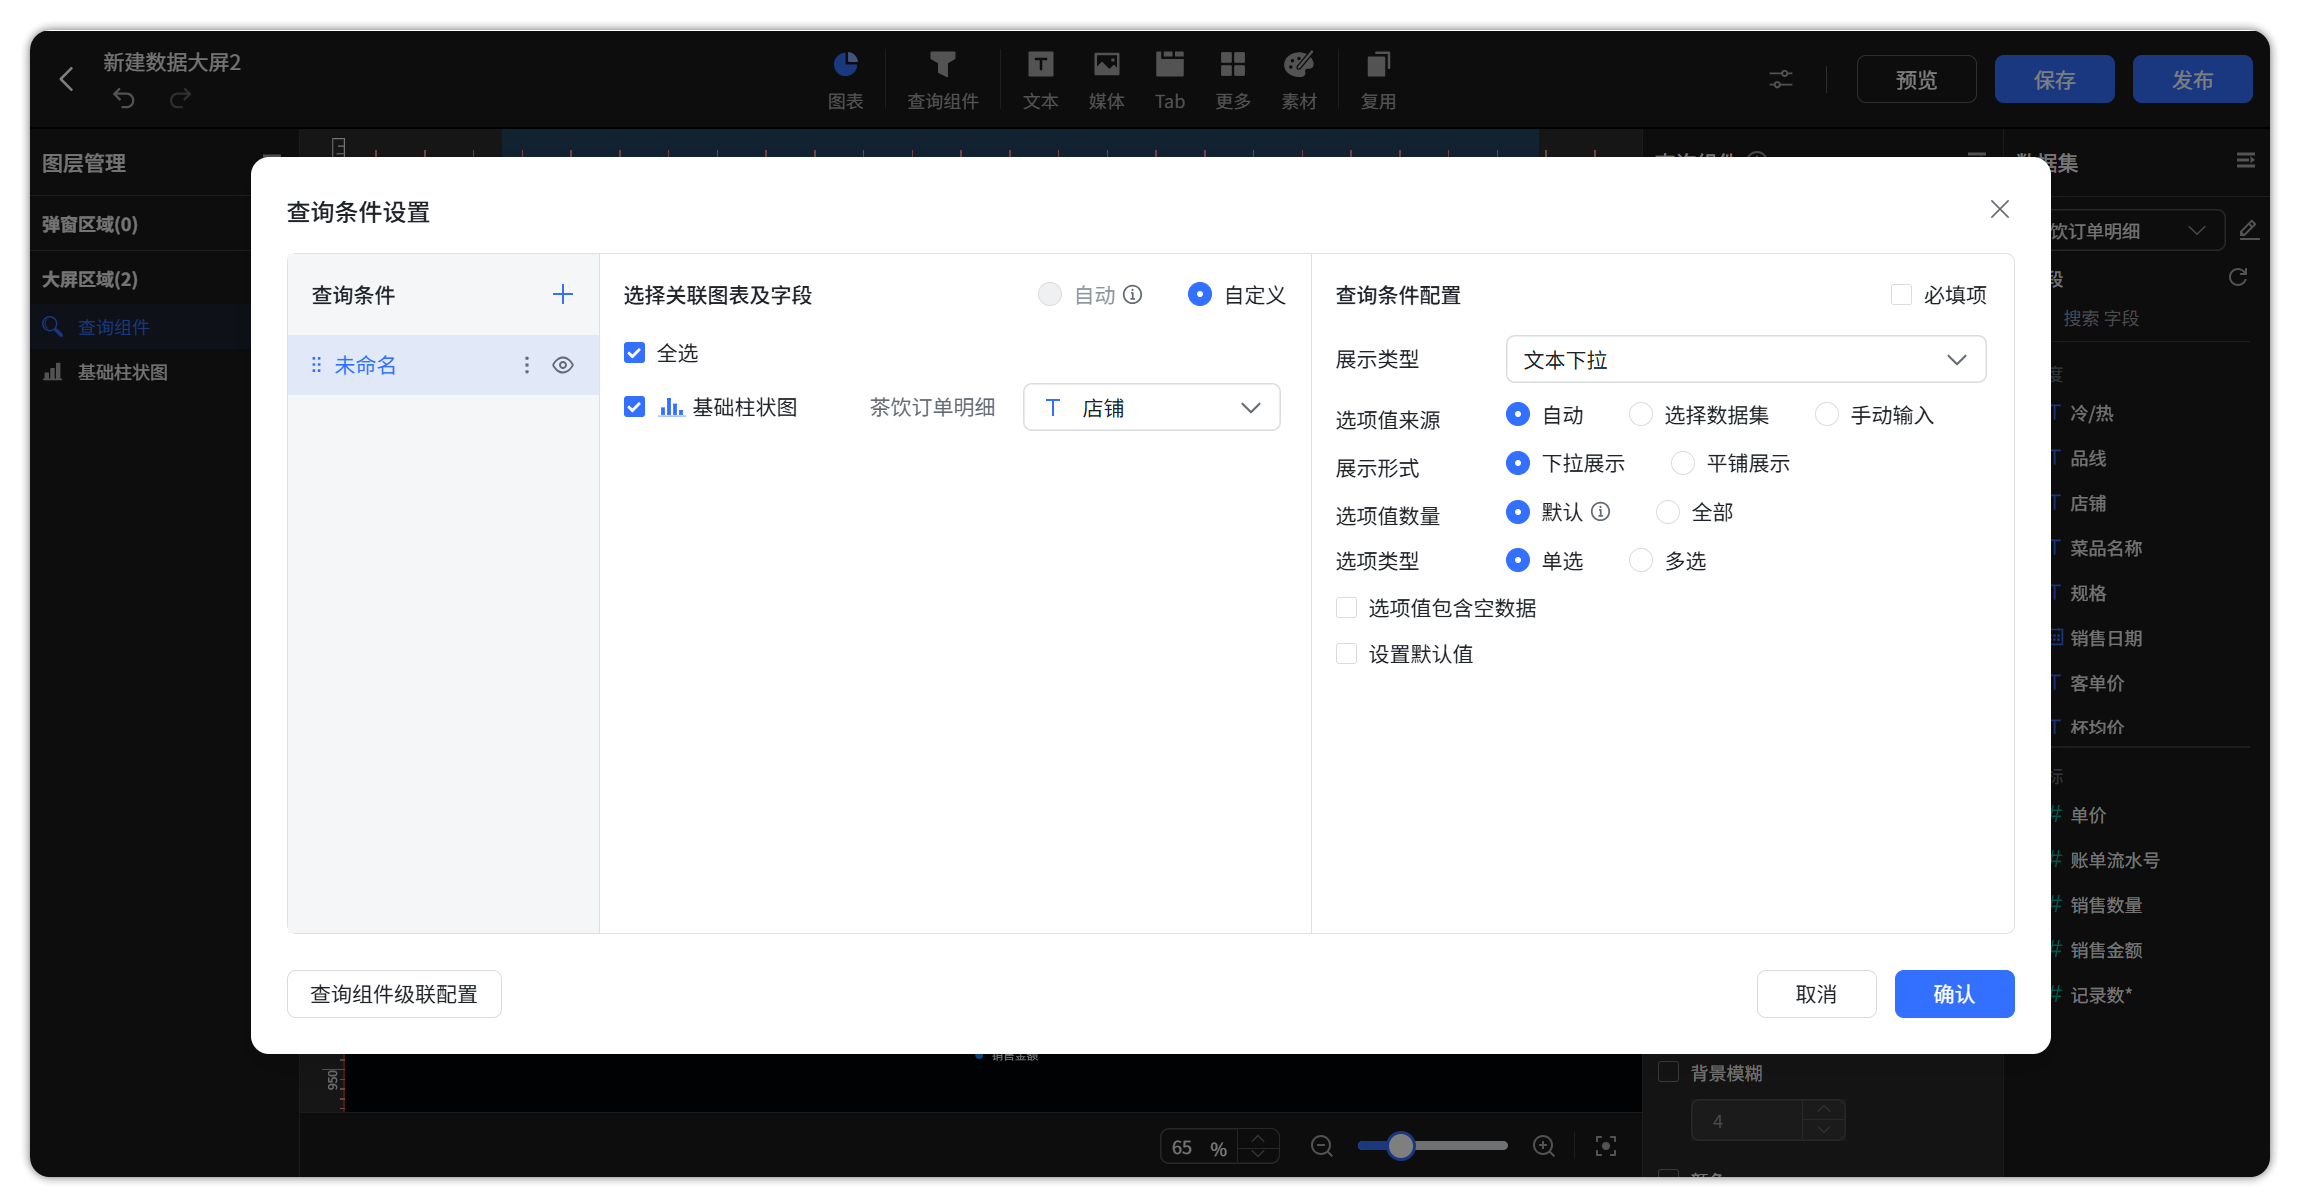2300x1197 pixels.
Task: Click the 预览 preview button
Action: click(1916, 79)
